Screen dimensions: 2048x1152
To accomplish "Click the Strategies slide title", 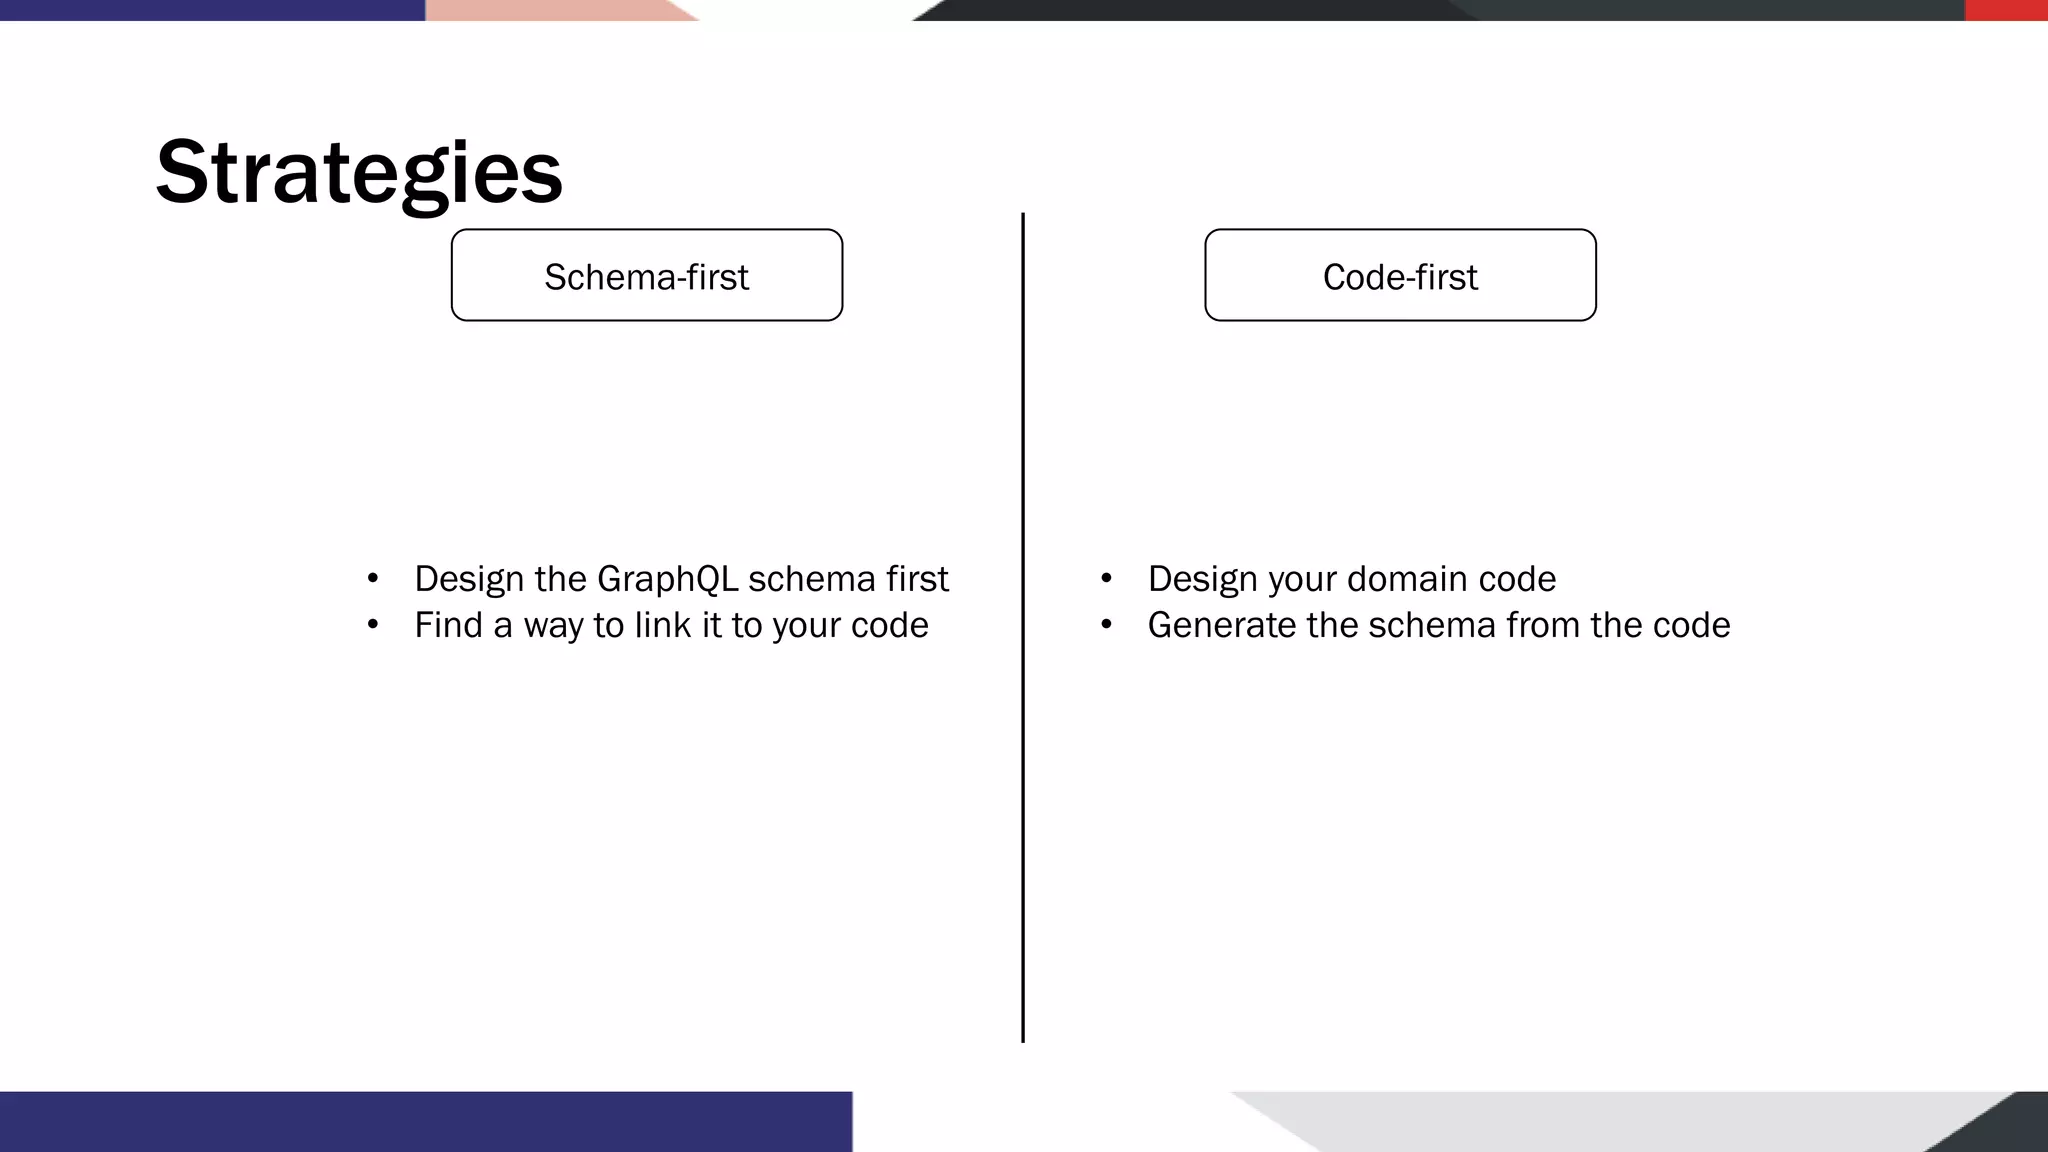I will (359, 172).
